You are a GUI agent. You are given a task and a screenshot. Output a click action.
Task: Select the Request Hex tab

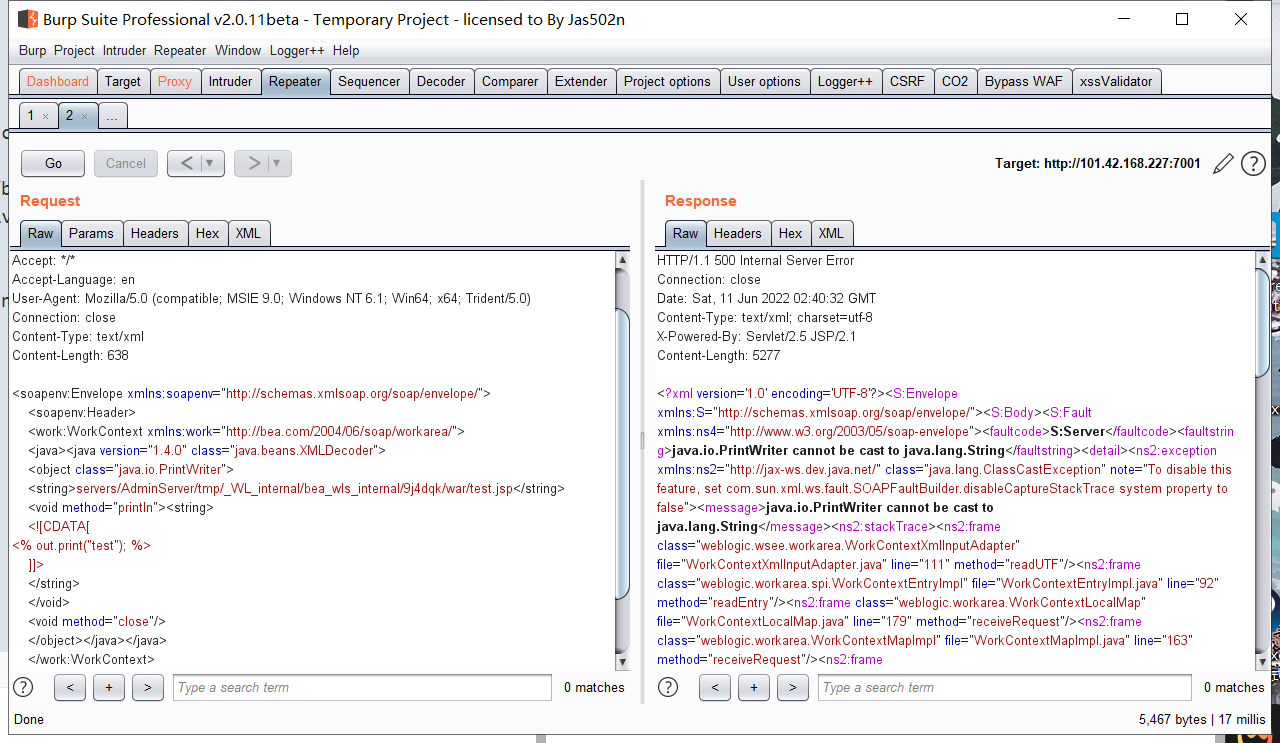207,233
